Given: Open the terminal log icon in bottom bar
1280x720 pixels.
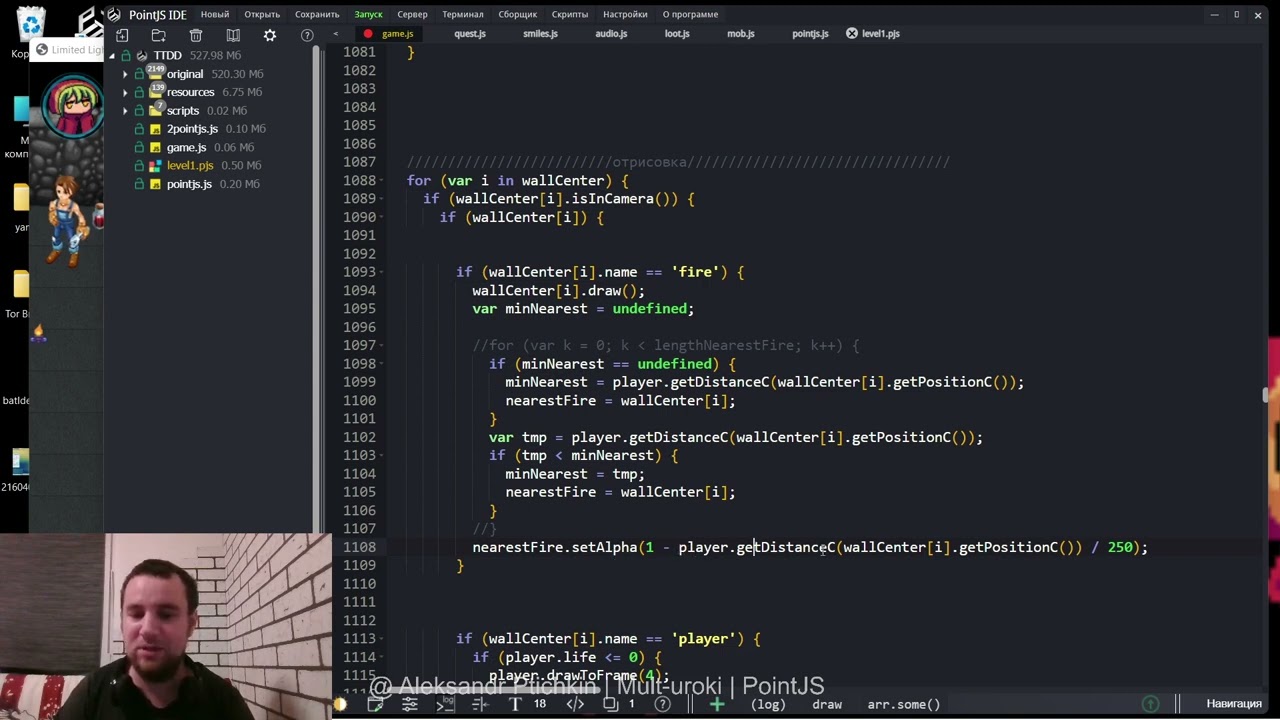Looking at the screenshot, I should [445, 704].
